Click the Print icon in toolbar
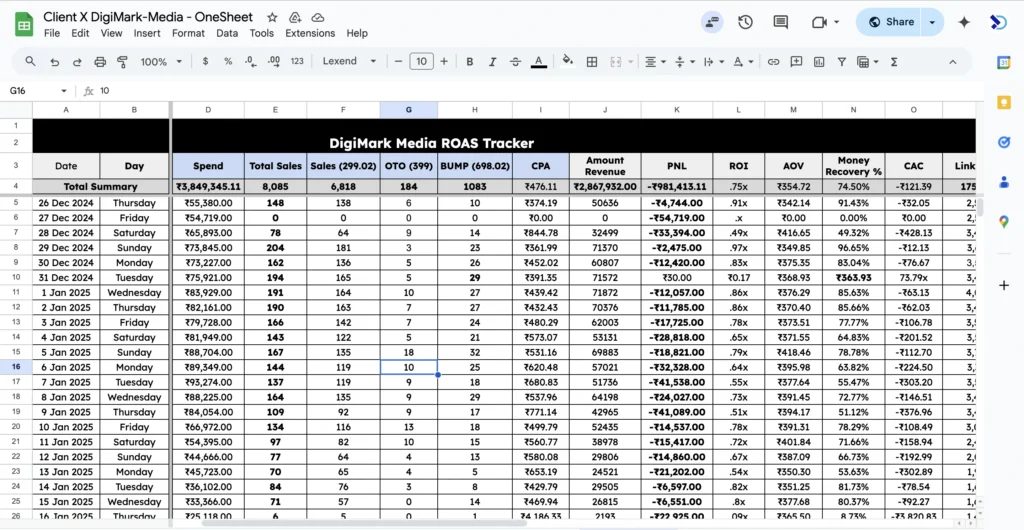 pos(100,62)
